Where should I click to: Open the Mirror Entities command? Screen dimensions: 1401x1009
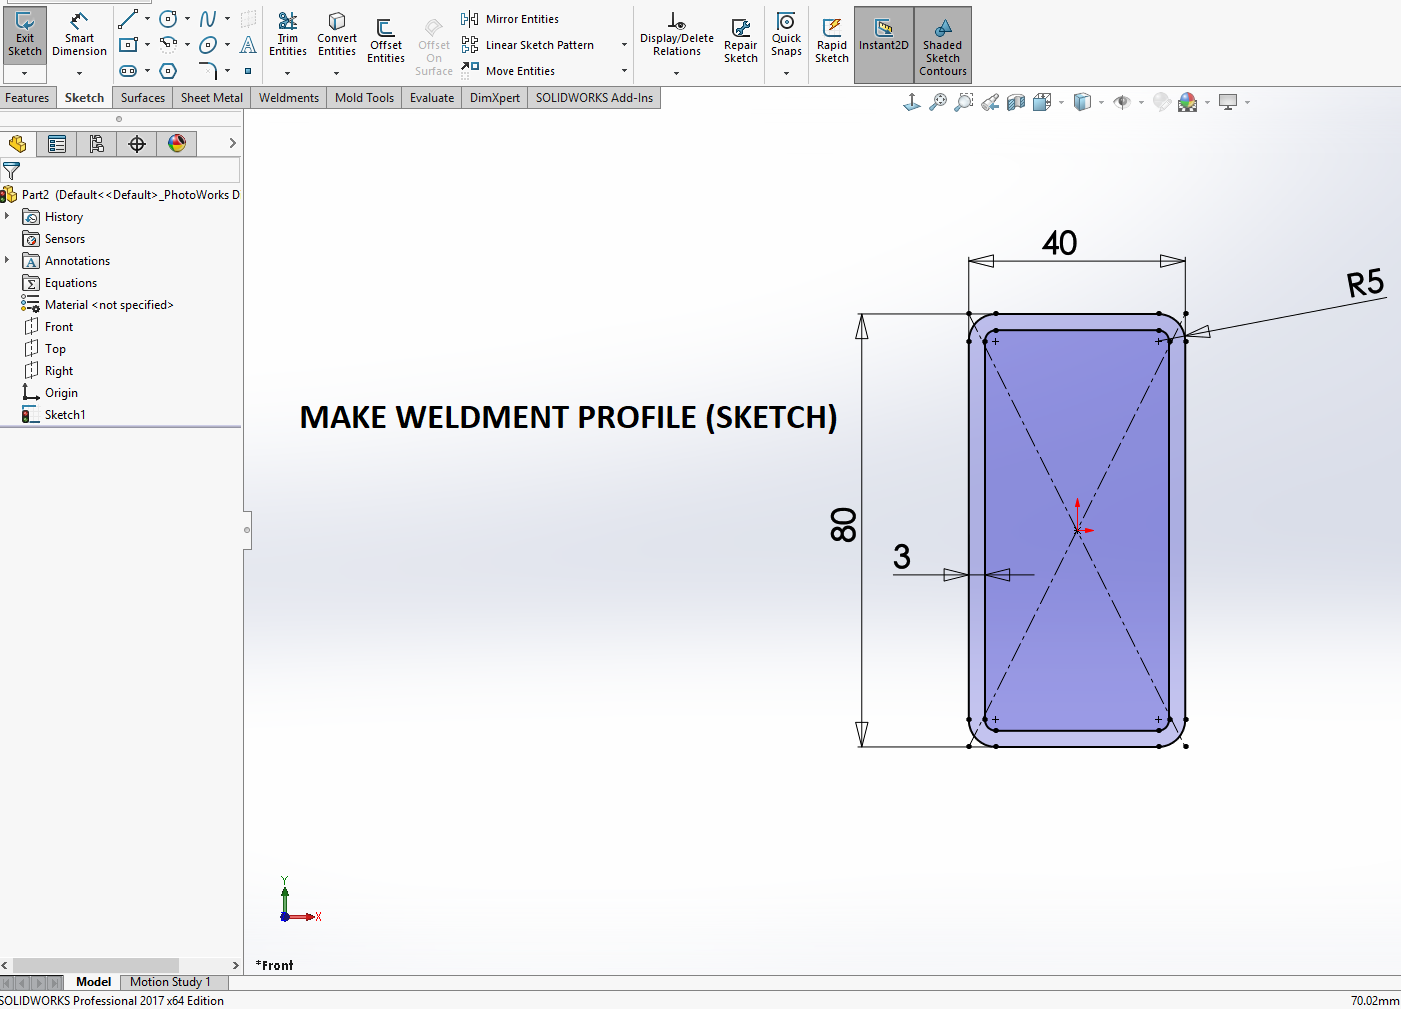509,18
